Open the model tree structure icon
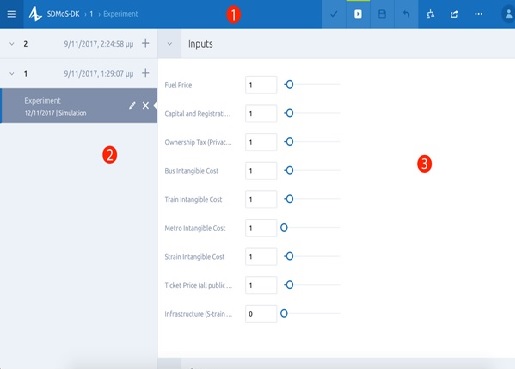The height and width of the screenshot is (369, 515). [x=430, y=14]
